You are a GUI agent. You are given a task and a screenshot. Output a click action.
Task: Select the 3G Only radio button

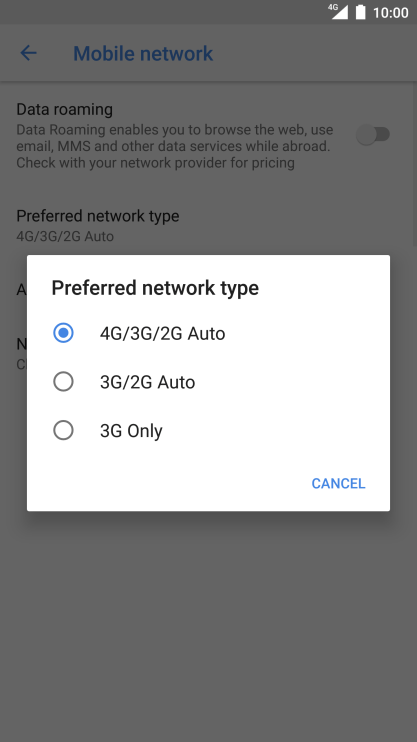coord(63,431)
